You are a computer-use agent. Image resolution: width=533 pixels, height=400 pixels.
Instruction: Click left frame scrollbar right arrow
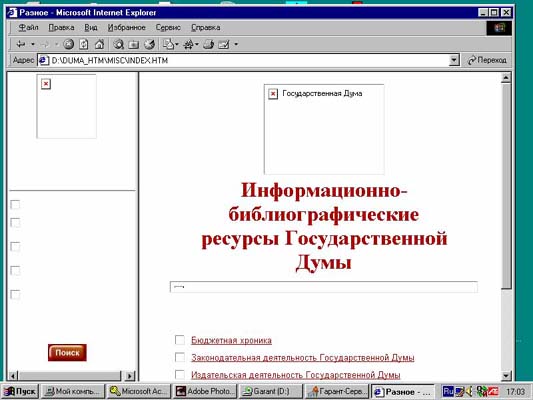point(130,376)
